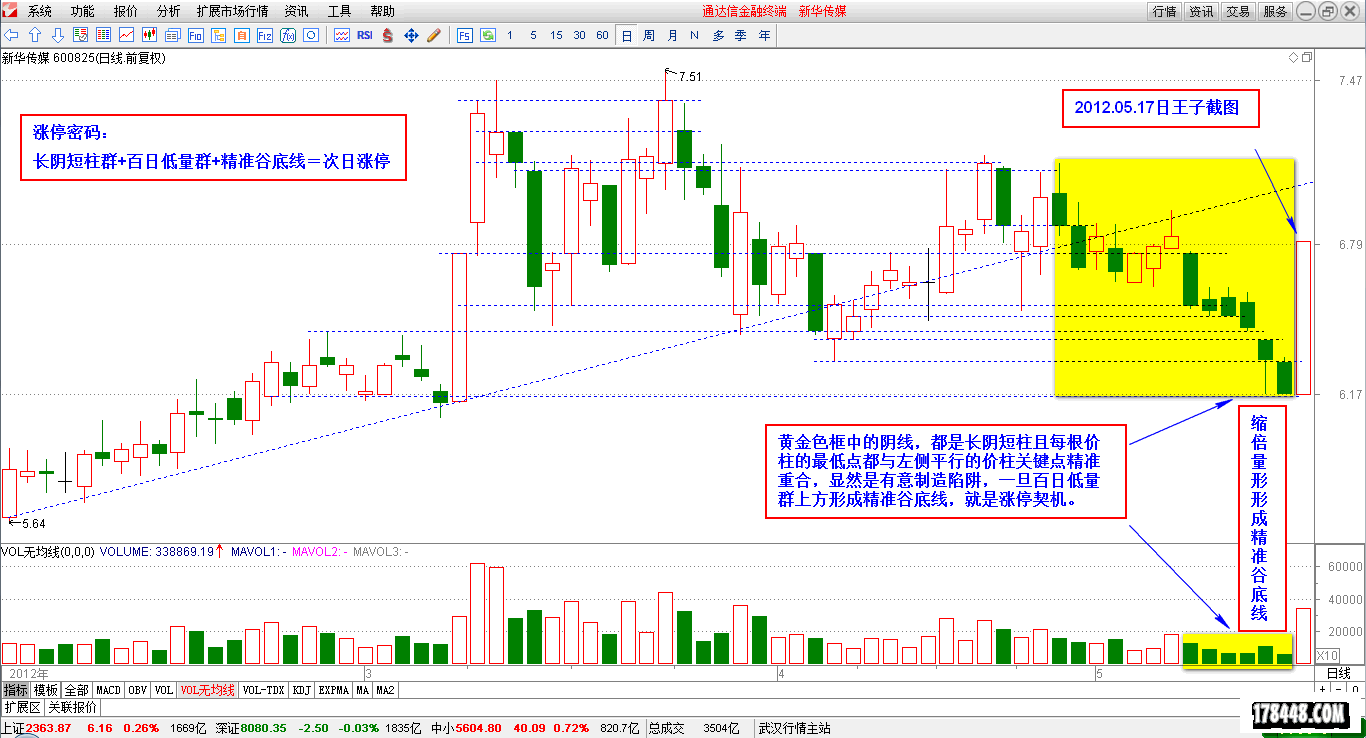Click the 日线 label at bottom right
Screen dimensions: 1366x738
tap(1339, 673)
